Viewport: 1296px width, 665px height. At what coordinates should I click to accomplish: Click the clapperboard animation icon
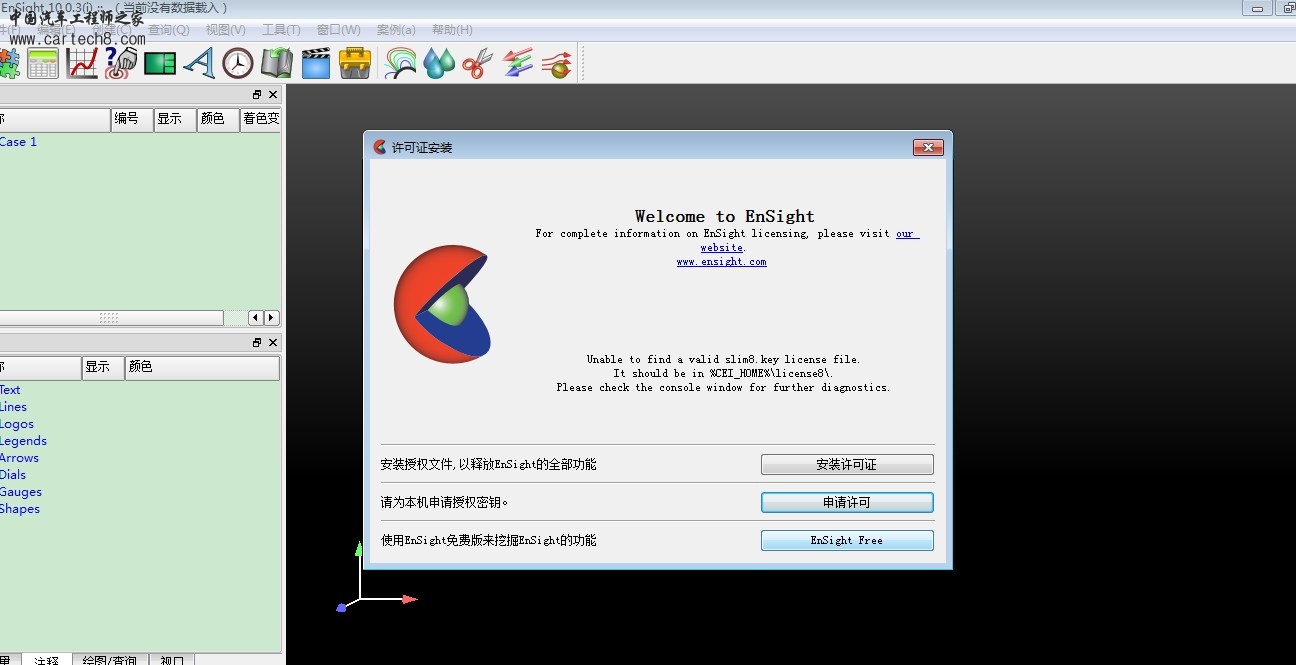click(x=315, y=63)
